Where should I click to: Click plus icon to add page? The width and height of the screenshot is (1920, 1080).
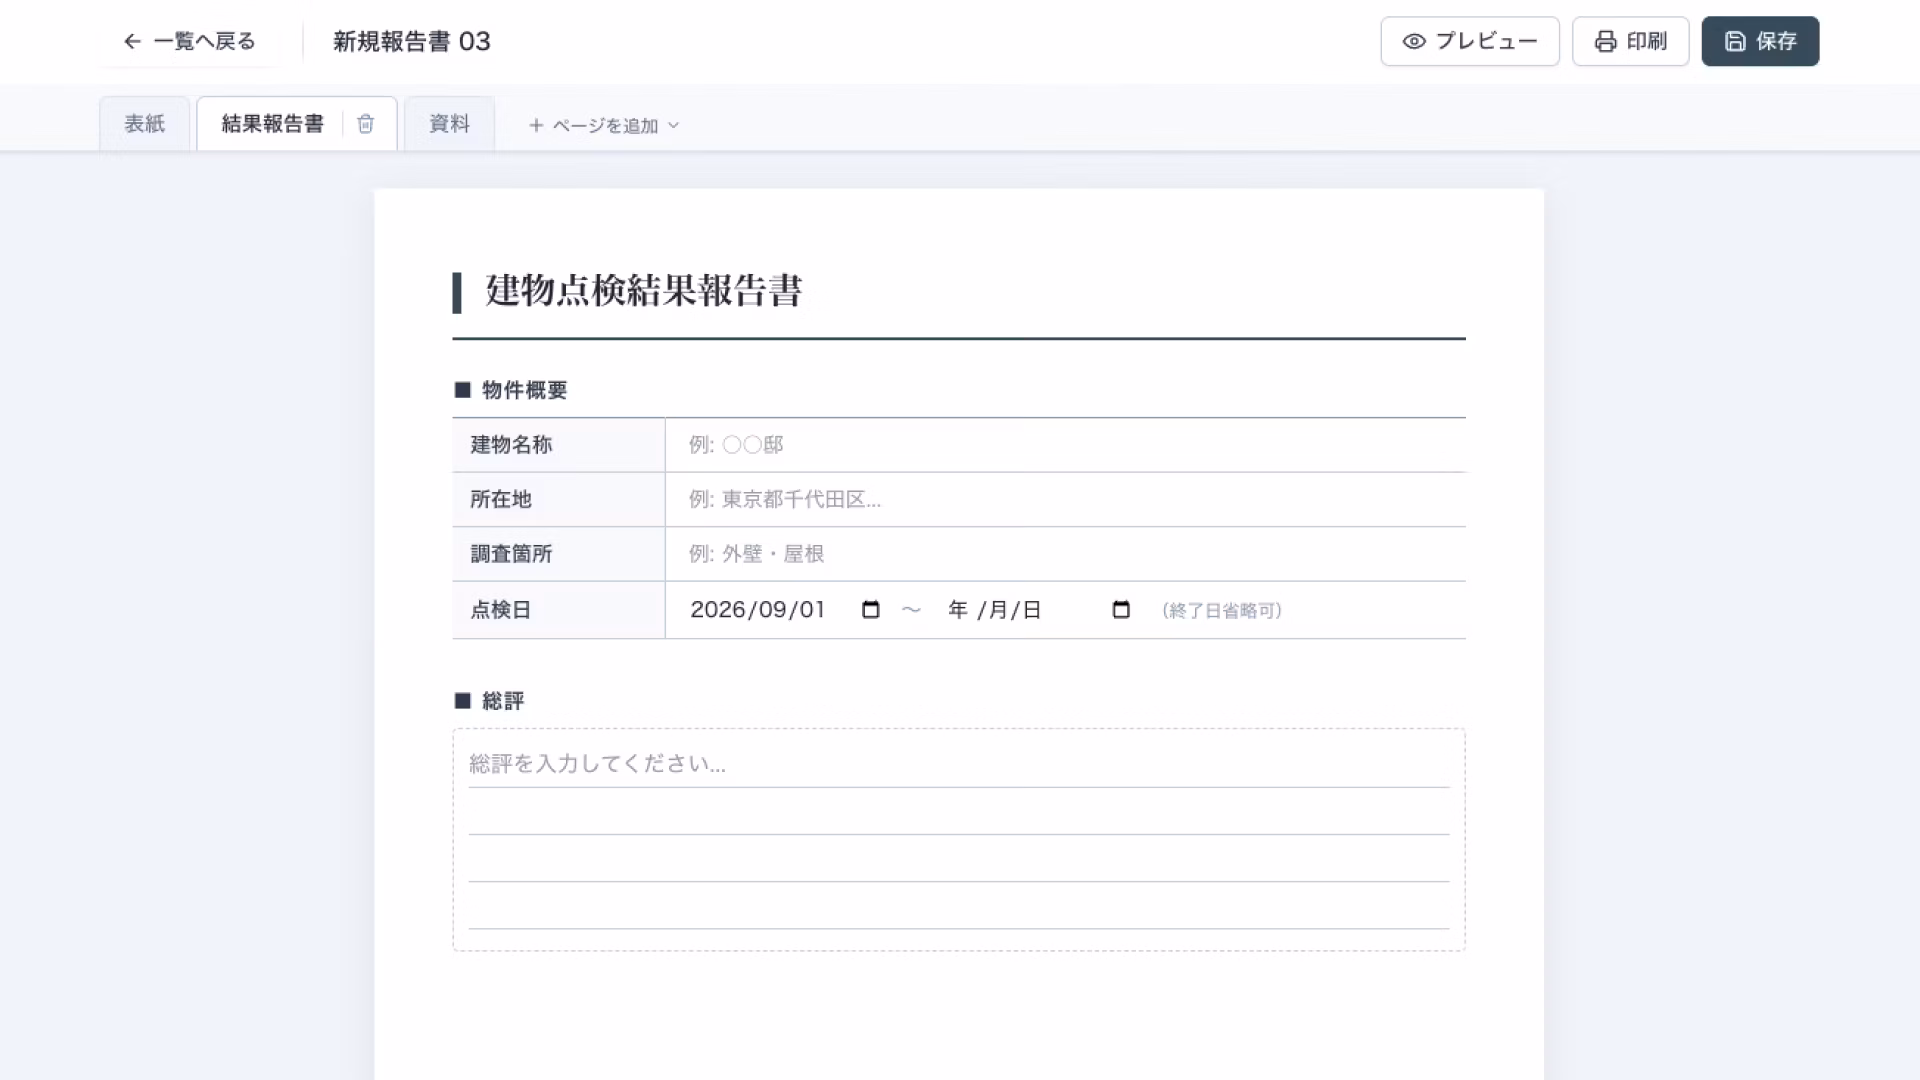click(x=536, y=125)
